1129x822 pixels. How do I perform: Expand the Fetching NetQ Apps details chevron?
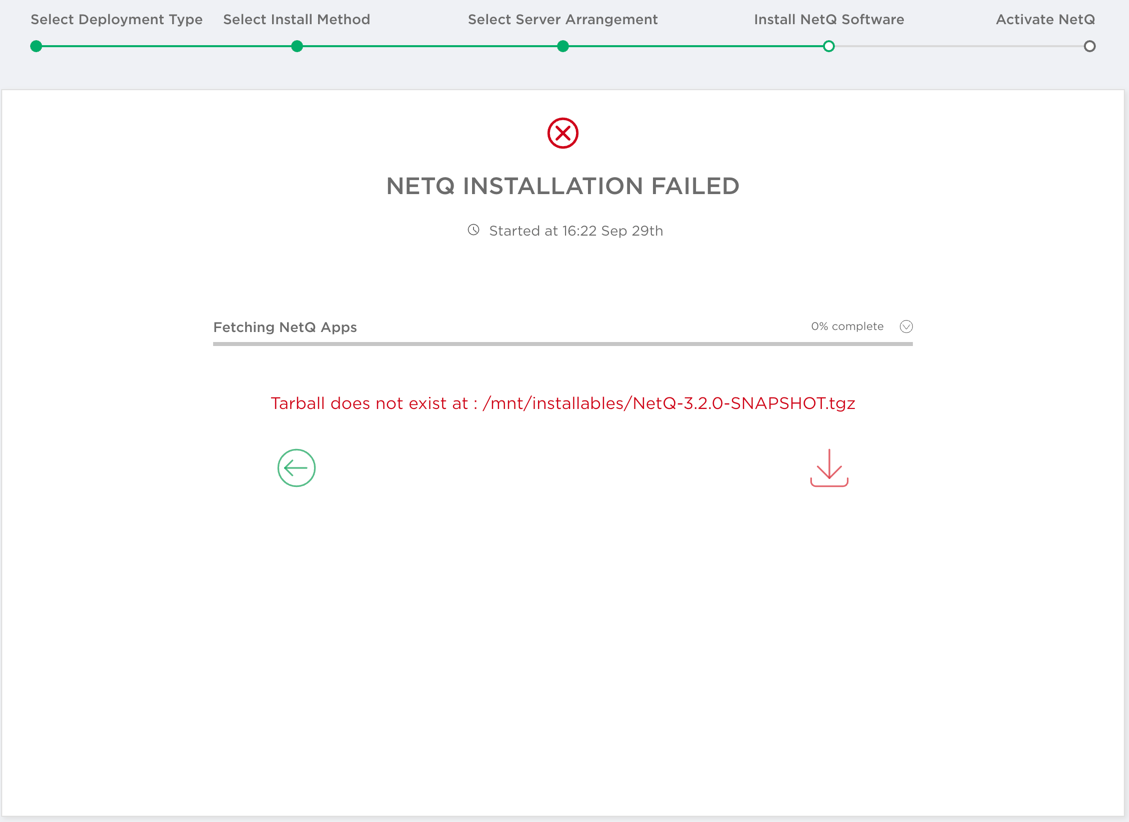[906, 327]
